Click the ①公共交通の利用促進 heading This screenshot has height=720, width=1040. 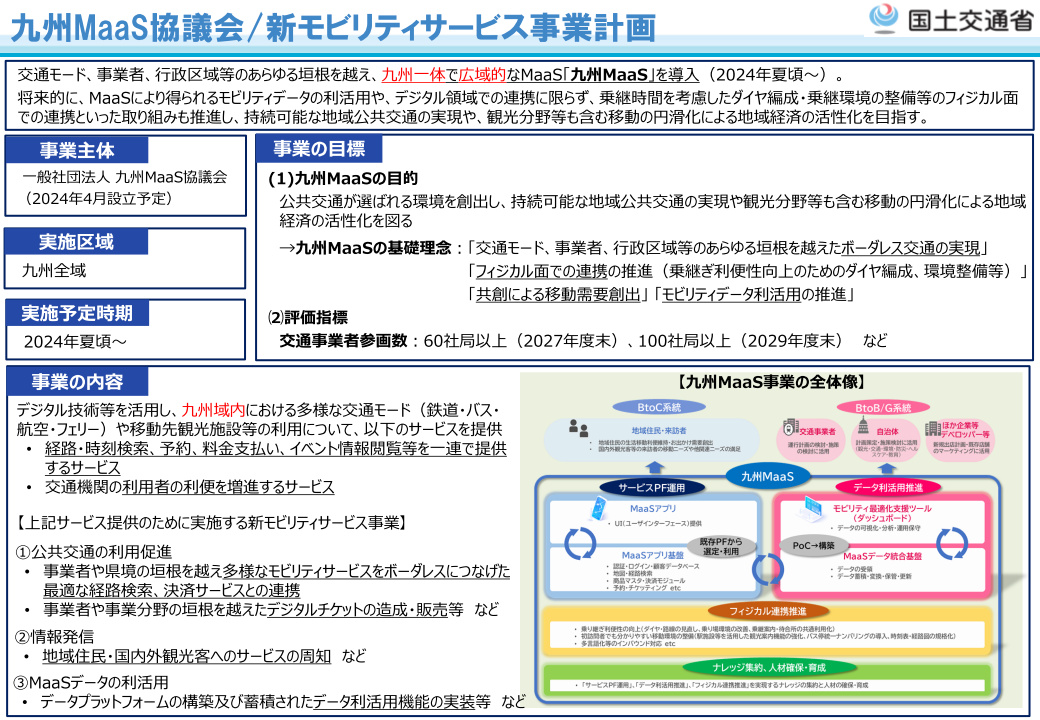[93, 552]
